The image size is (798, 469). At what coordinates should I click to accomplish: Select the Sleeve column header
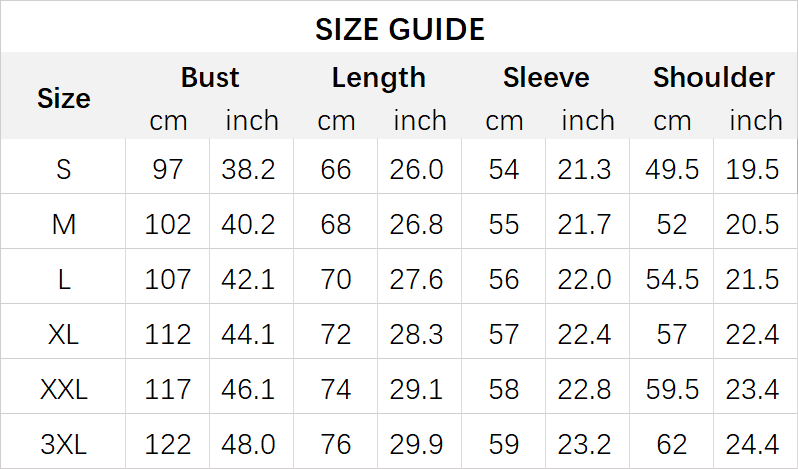point(546,78)
